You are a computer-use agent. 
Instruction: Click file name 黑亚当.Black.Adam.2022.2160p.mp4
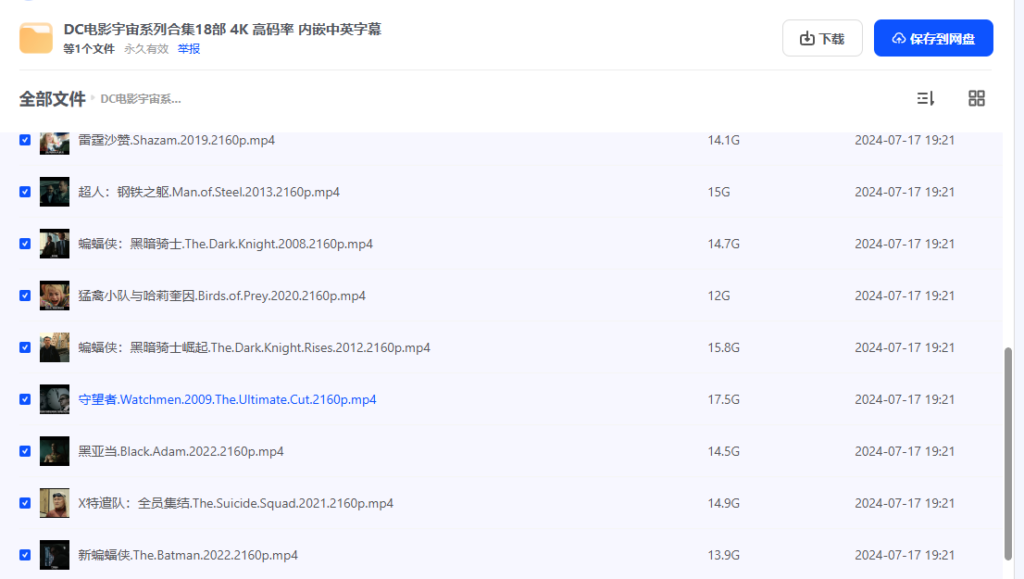[181, 451]
